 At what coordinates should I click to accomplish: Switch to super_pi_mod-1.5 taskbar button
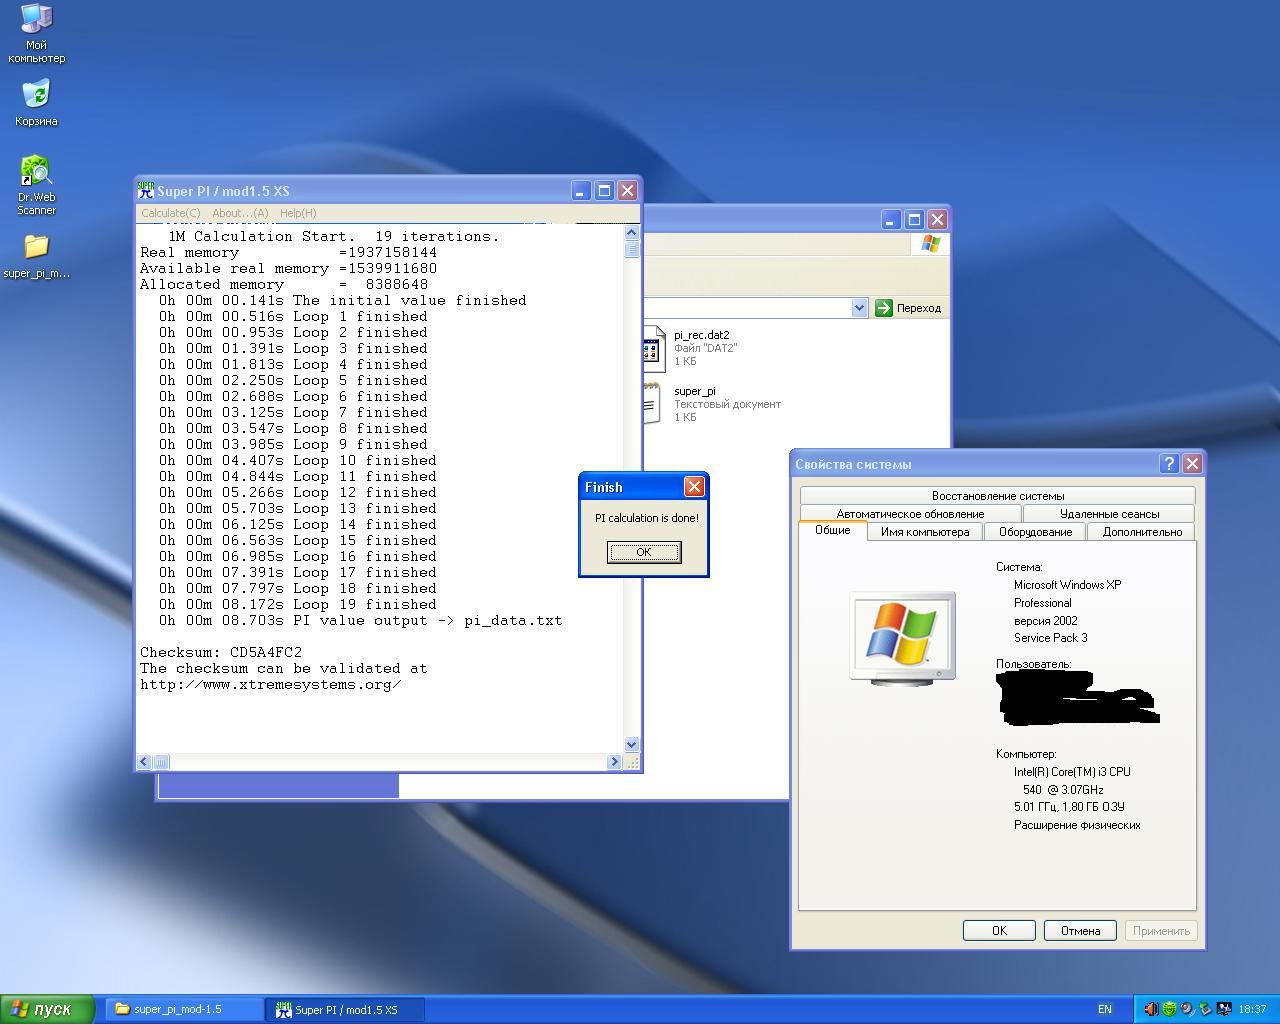point(185,1010)
